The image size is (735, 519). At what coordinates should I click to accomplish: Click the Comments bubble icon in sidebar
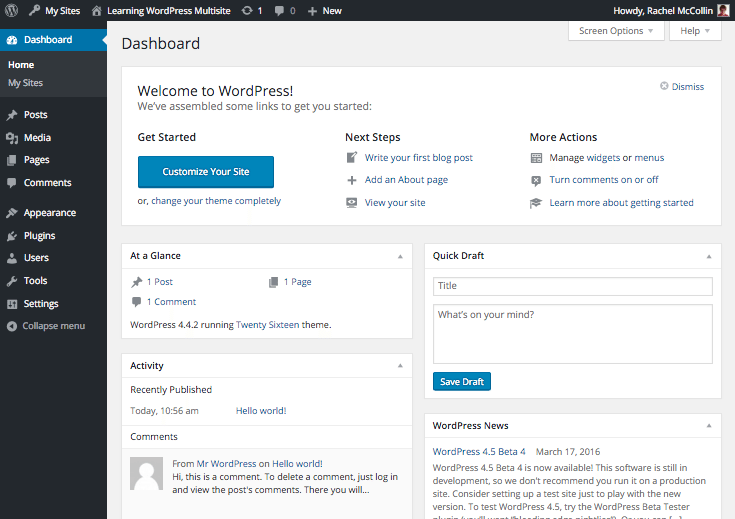12,183
